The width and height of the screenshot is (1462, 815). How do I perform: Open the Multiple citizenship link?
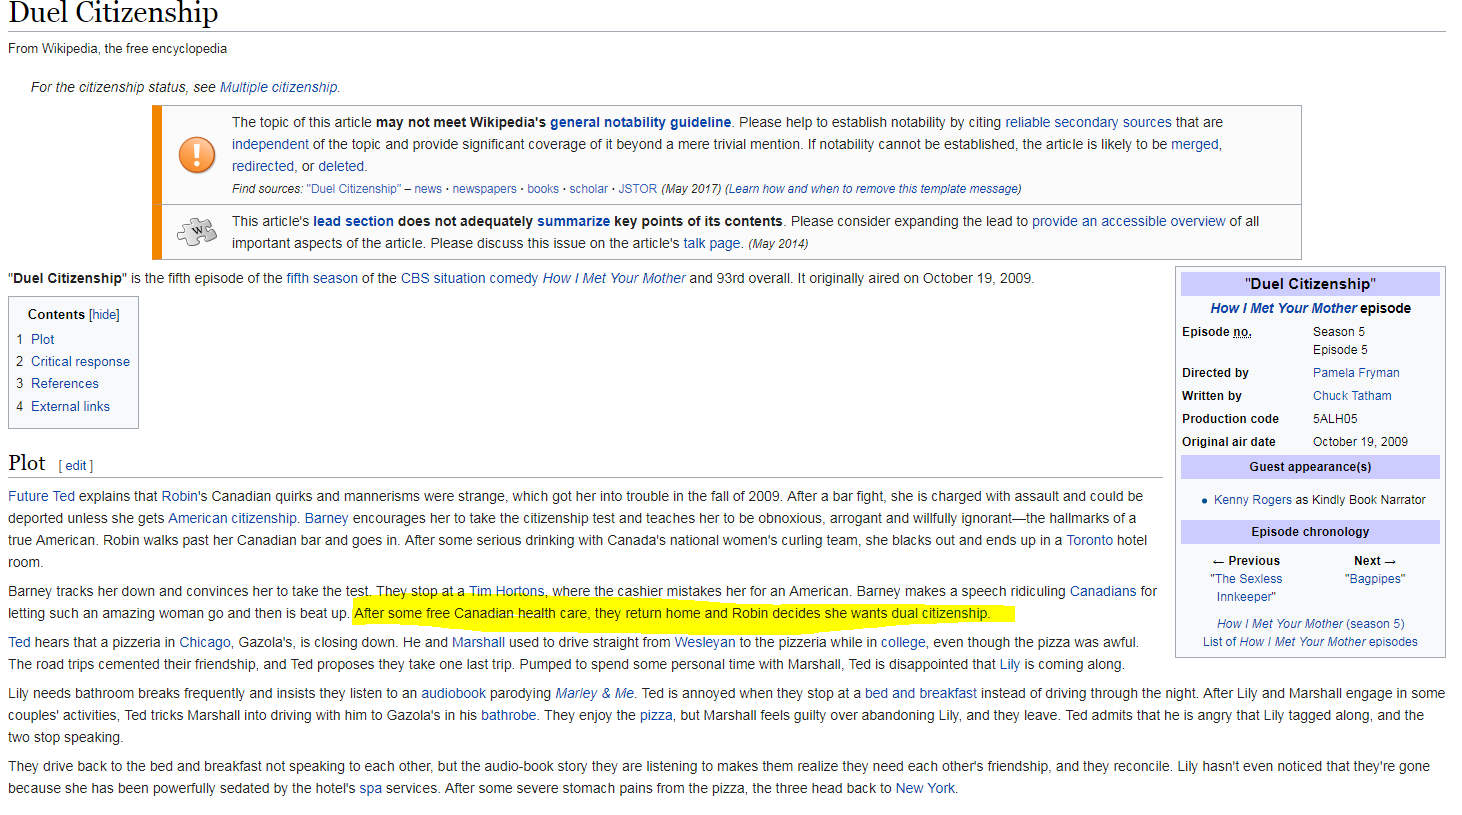click(x=278, y=87)
